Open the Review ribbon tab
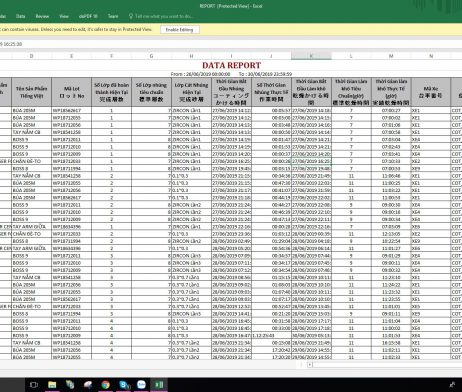Screen dimensions: 462x392 42,16
